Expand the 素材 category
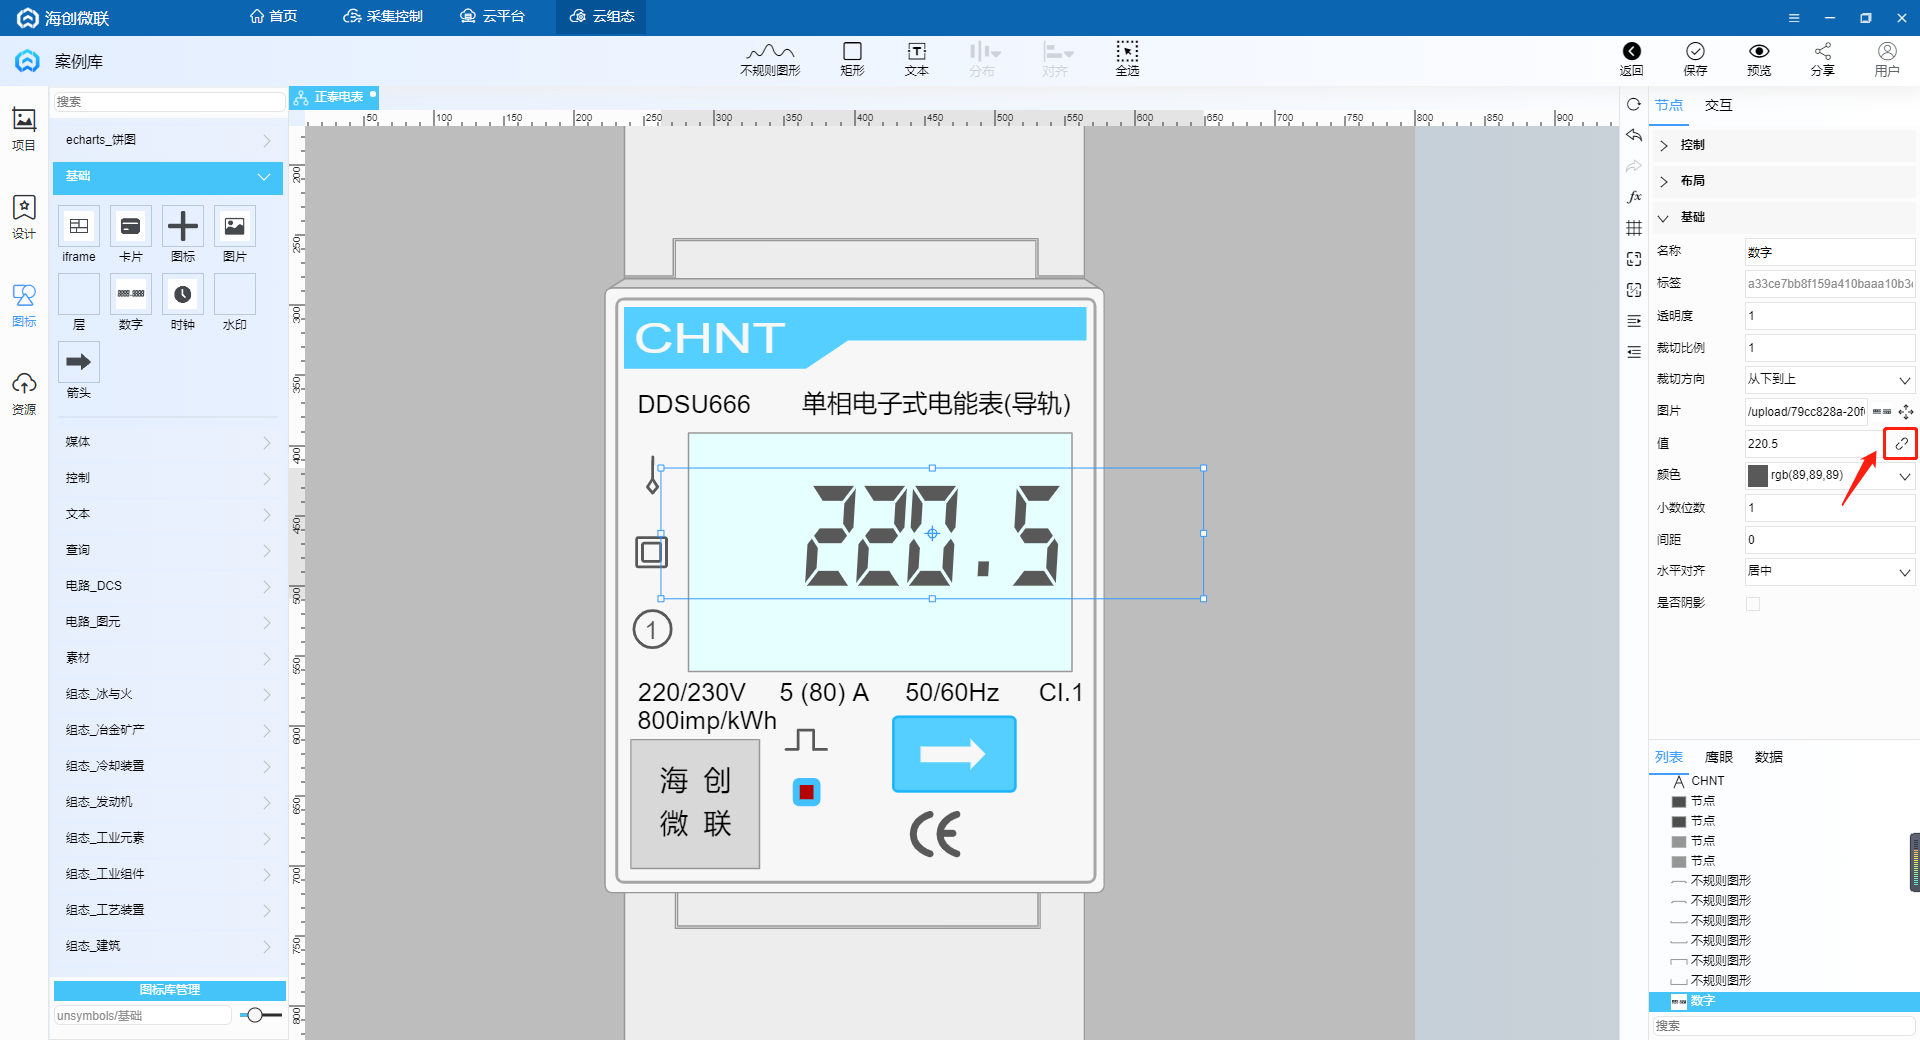This screenshot has height=1040, width=1920. coord(168,658)
